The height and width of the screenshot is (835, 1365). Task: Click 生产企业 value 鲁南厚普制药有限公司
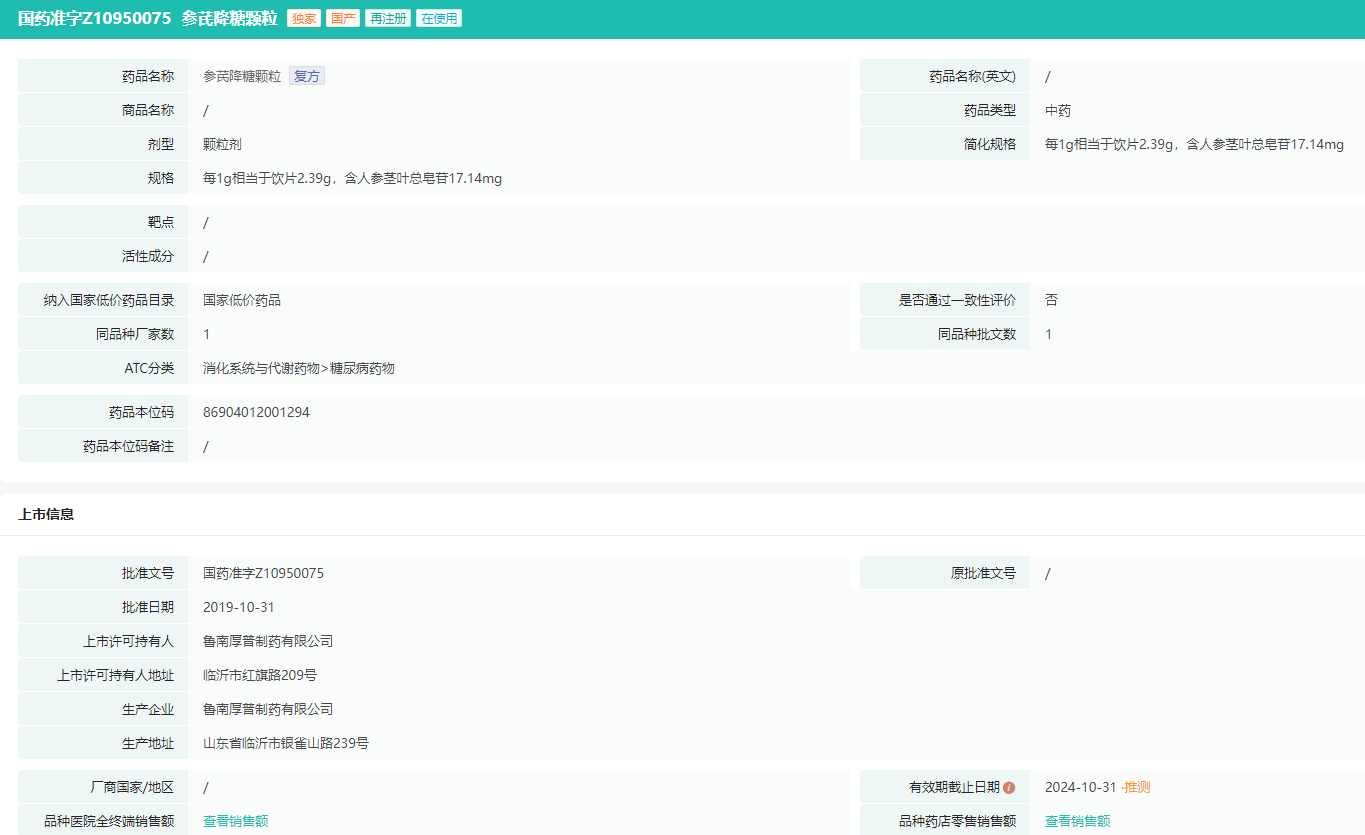268,709
